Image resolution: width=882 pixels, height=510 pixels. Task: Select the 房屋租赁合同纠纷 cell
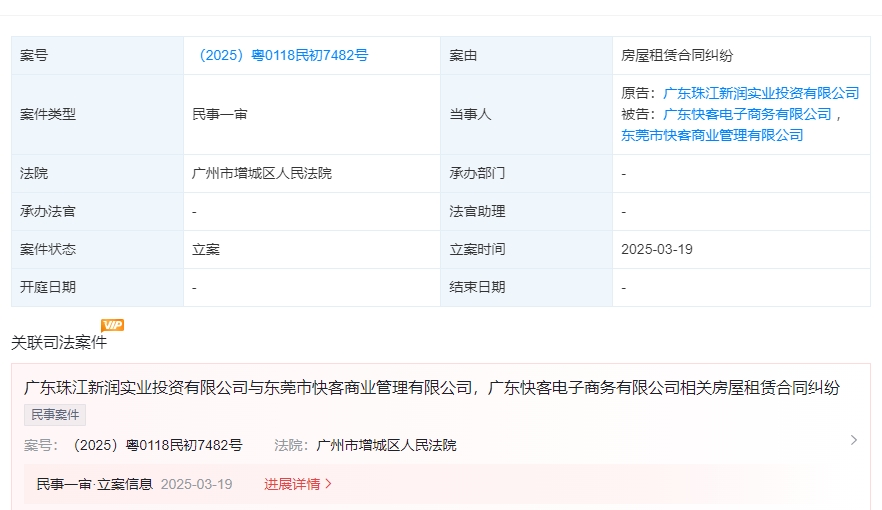point(741,55)
